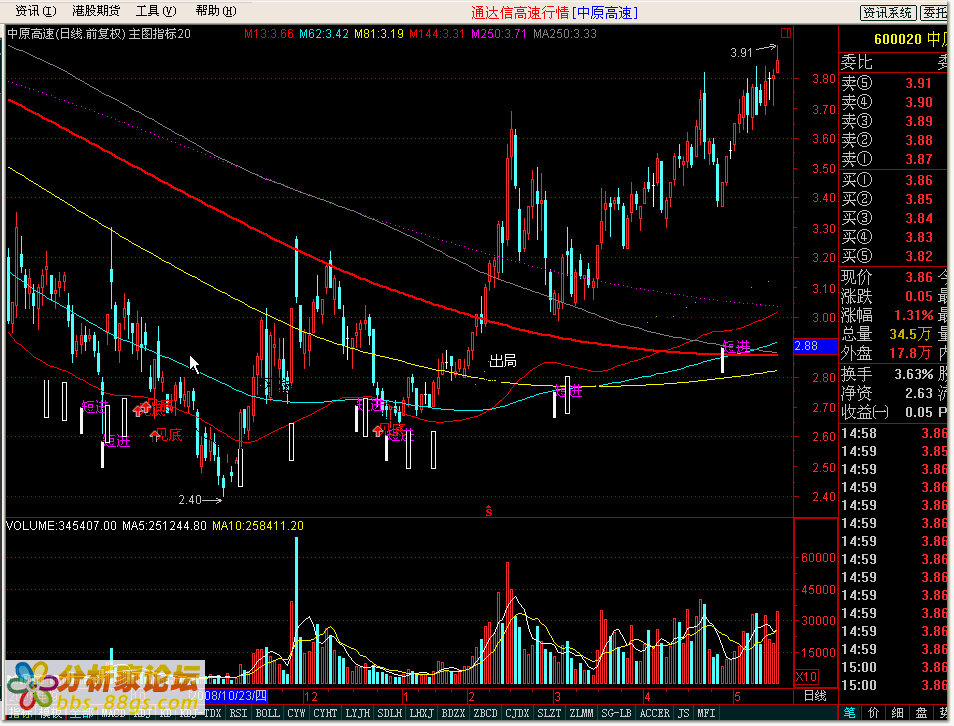Select the MFI indicator tab
This screenshot has height=726, width=954.
(x=706, y=713)
